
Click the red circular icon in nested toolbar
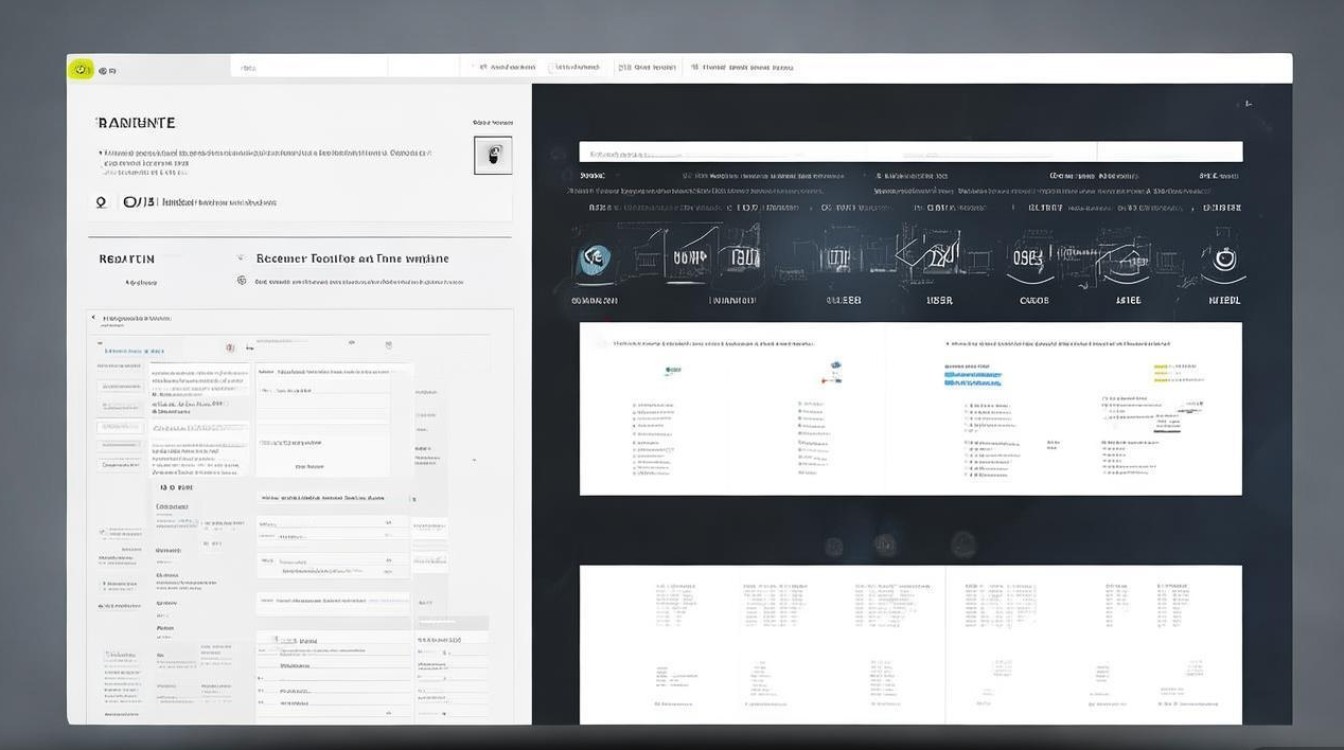[x=230, y=348]
